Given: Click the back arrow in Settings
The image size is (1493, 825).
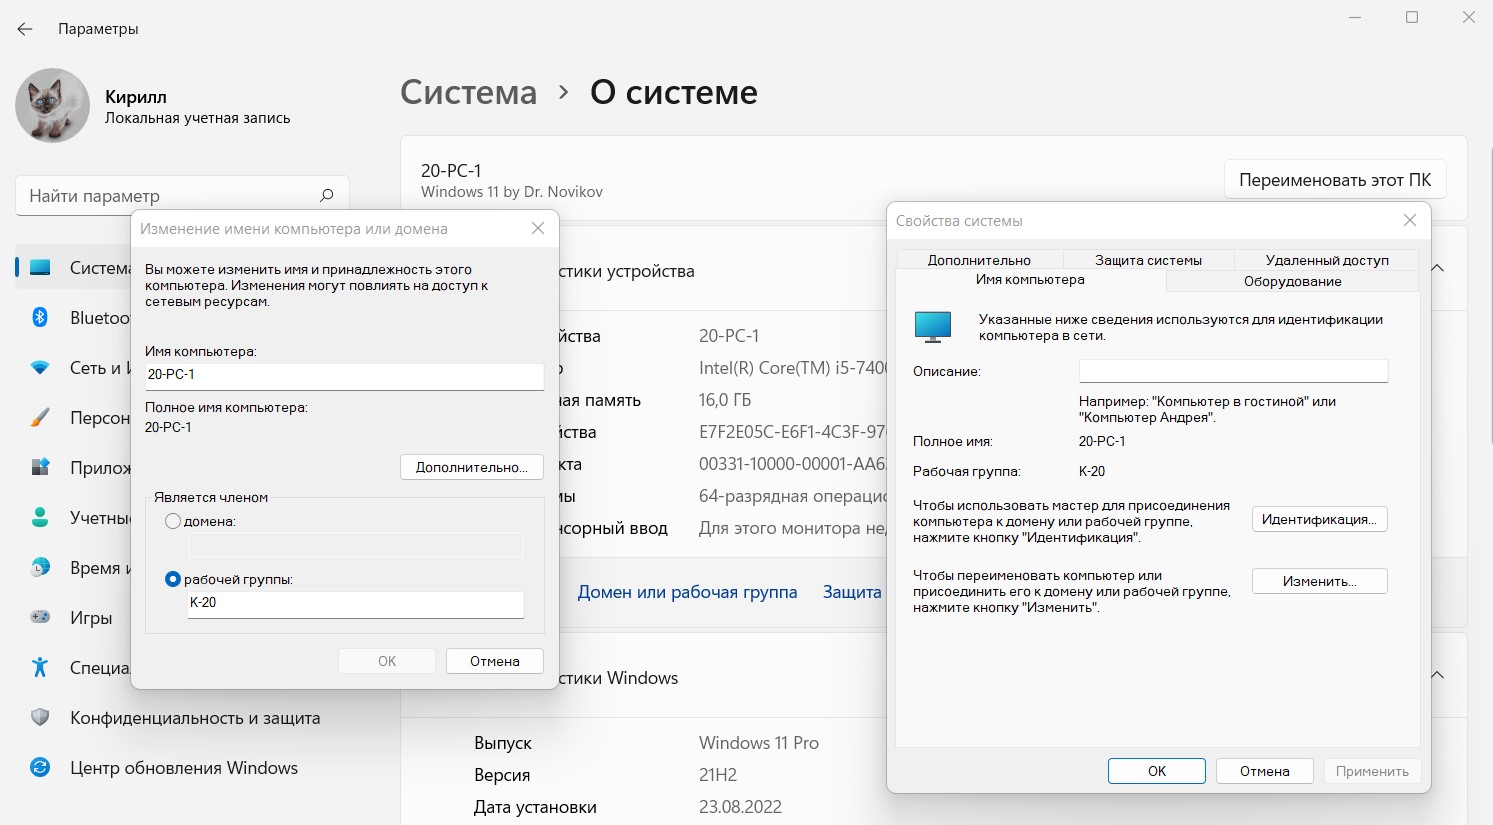Looking at the screenshot, I should point(25,29).
